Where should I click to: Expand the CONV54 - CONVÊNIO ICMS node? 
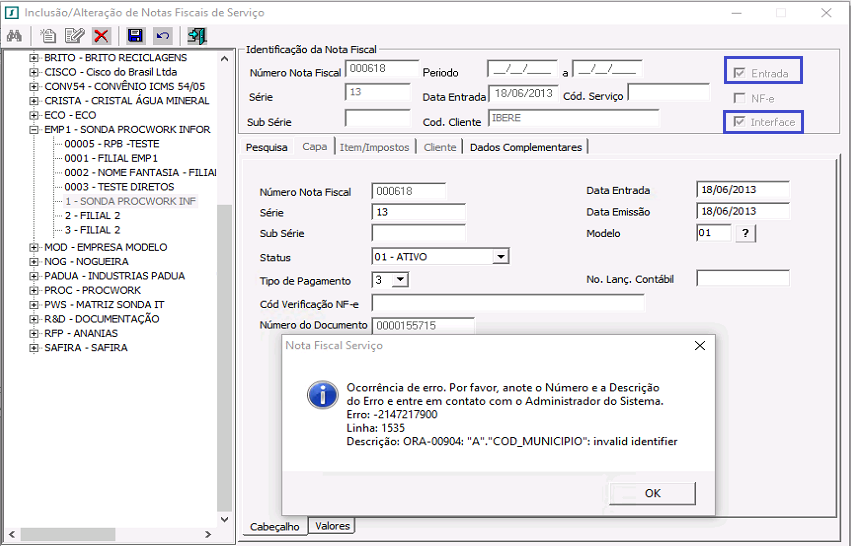tap(34, 86)
